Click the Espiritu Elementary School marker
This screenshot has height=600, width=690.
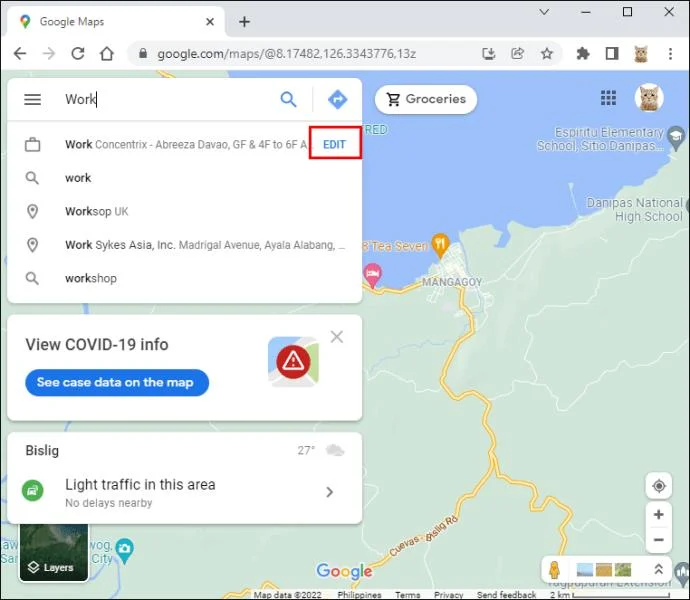pyautogui.click(x=676, y=138)
